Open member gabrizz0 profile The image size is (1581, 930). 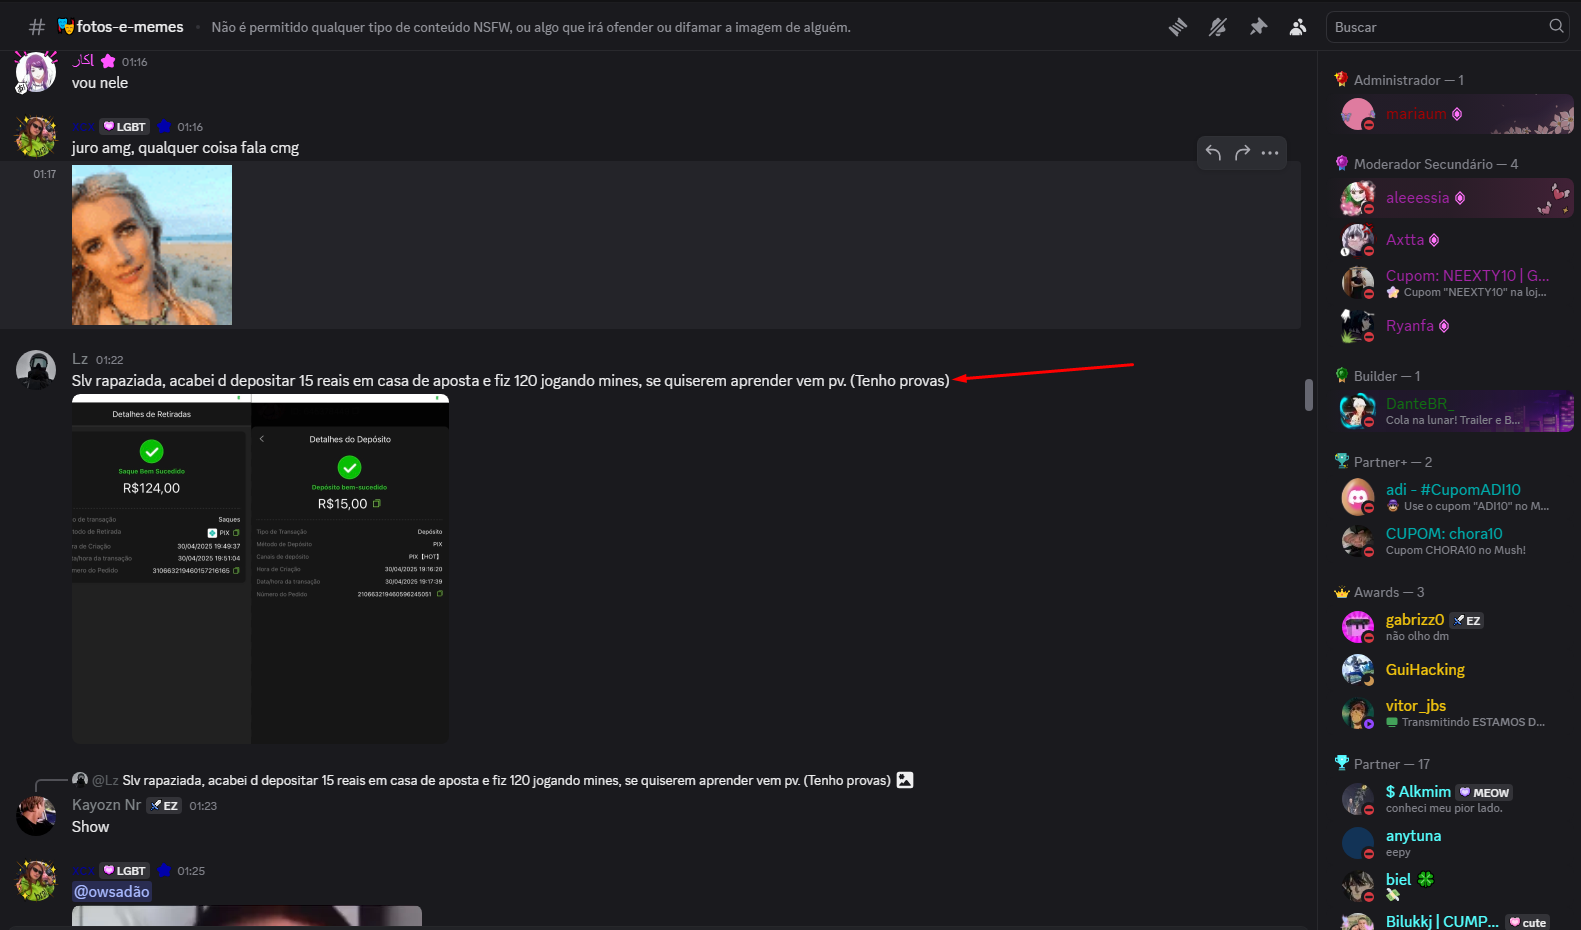tap(1454, 627)
